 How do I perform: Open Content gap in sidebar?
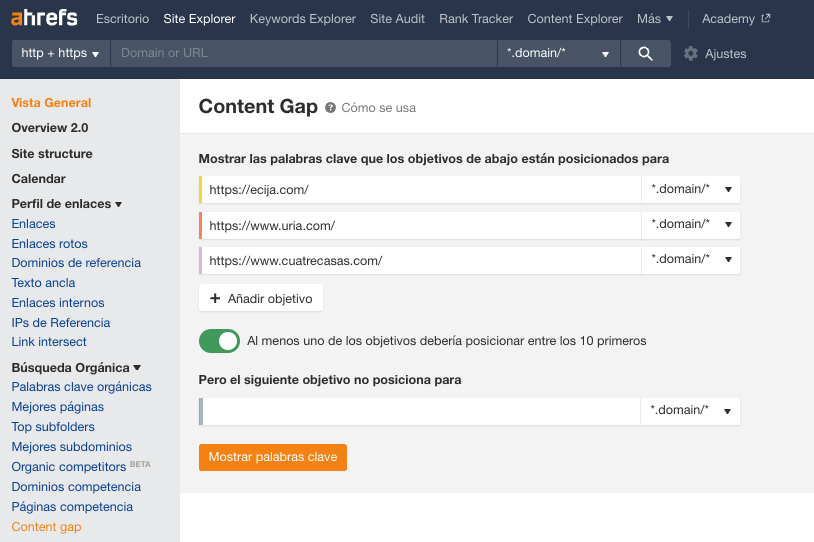click(x=46, y=527)
